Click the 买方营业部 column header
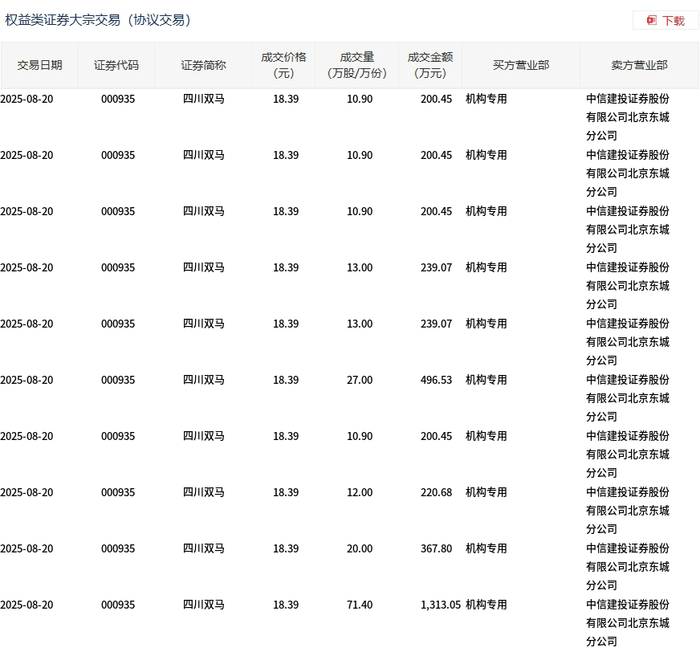700x652 pixels. [x=521, y=65]
